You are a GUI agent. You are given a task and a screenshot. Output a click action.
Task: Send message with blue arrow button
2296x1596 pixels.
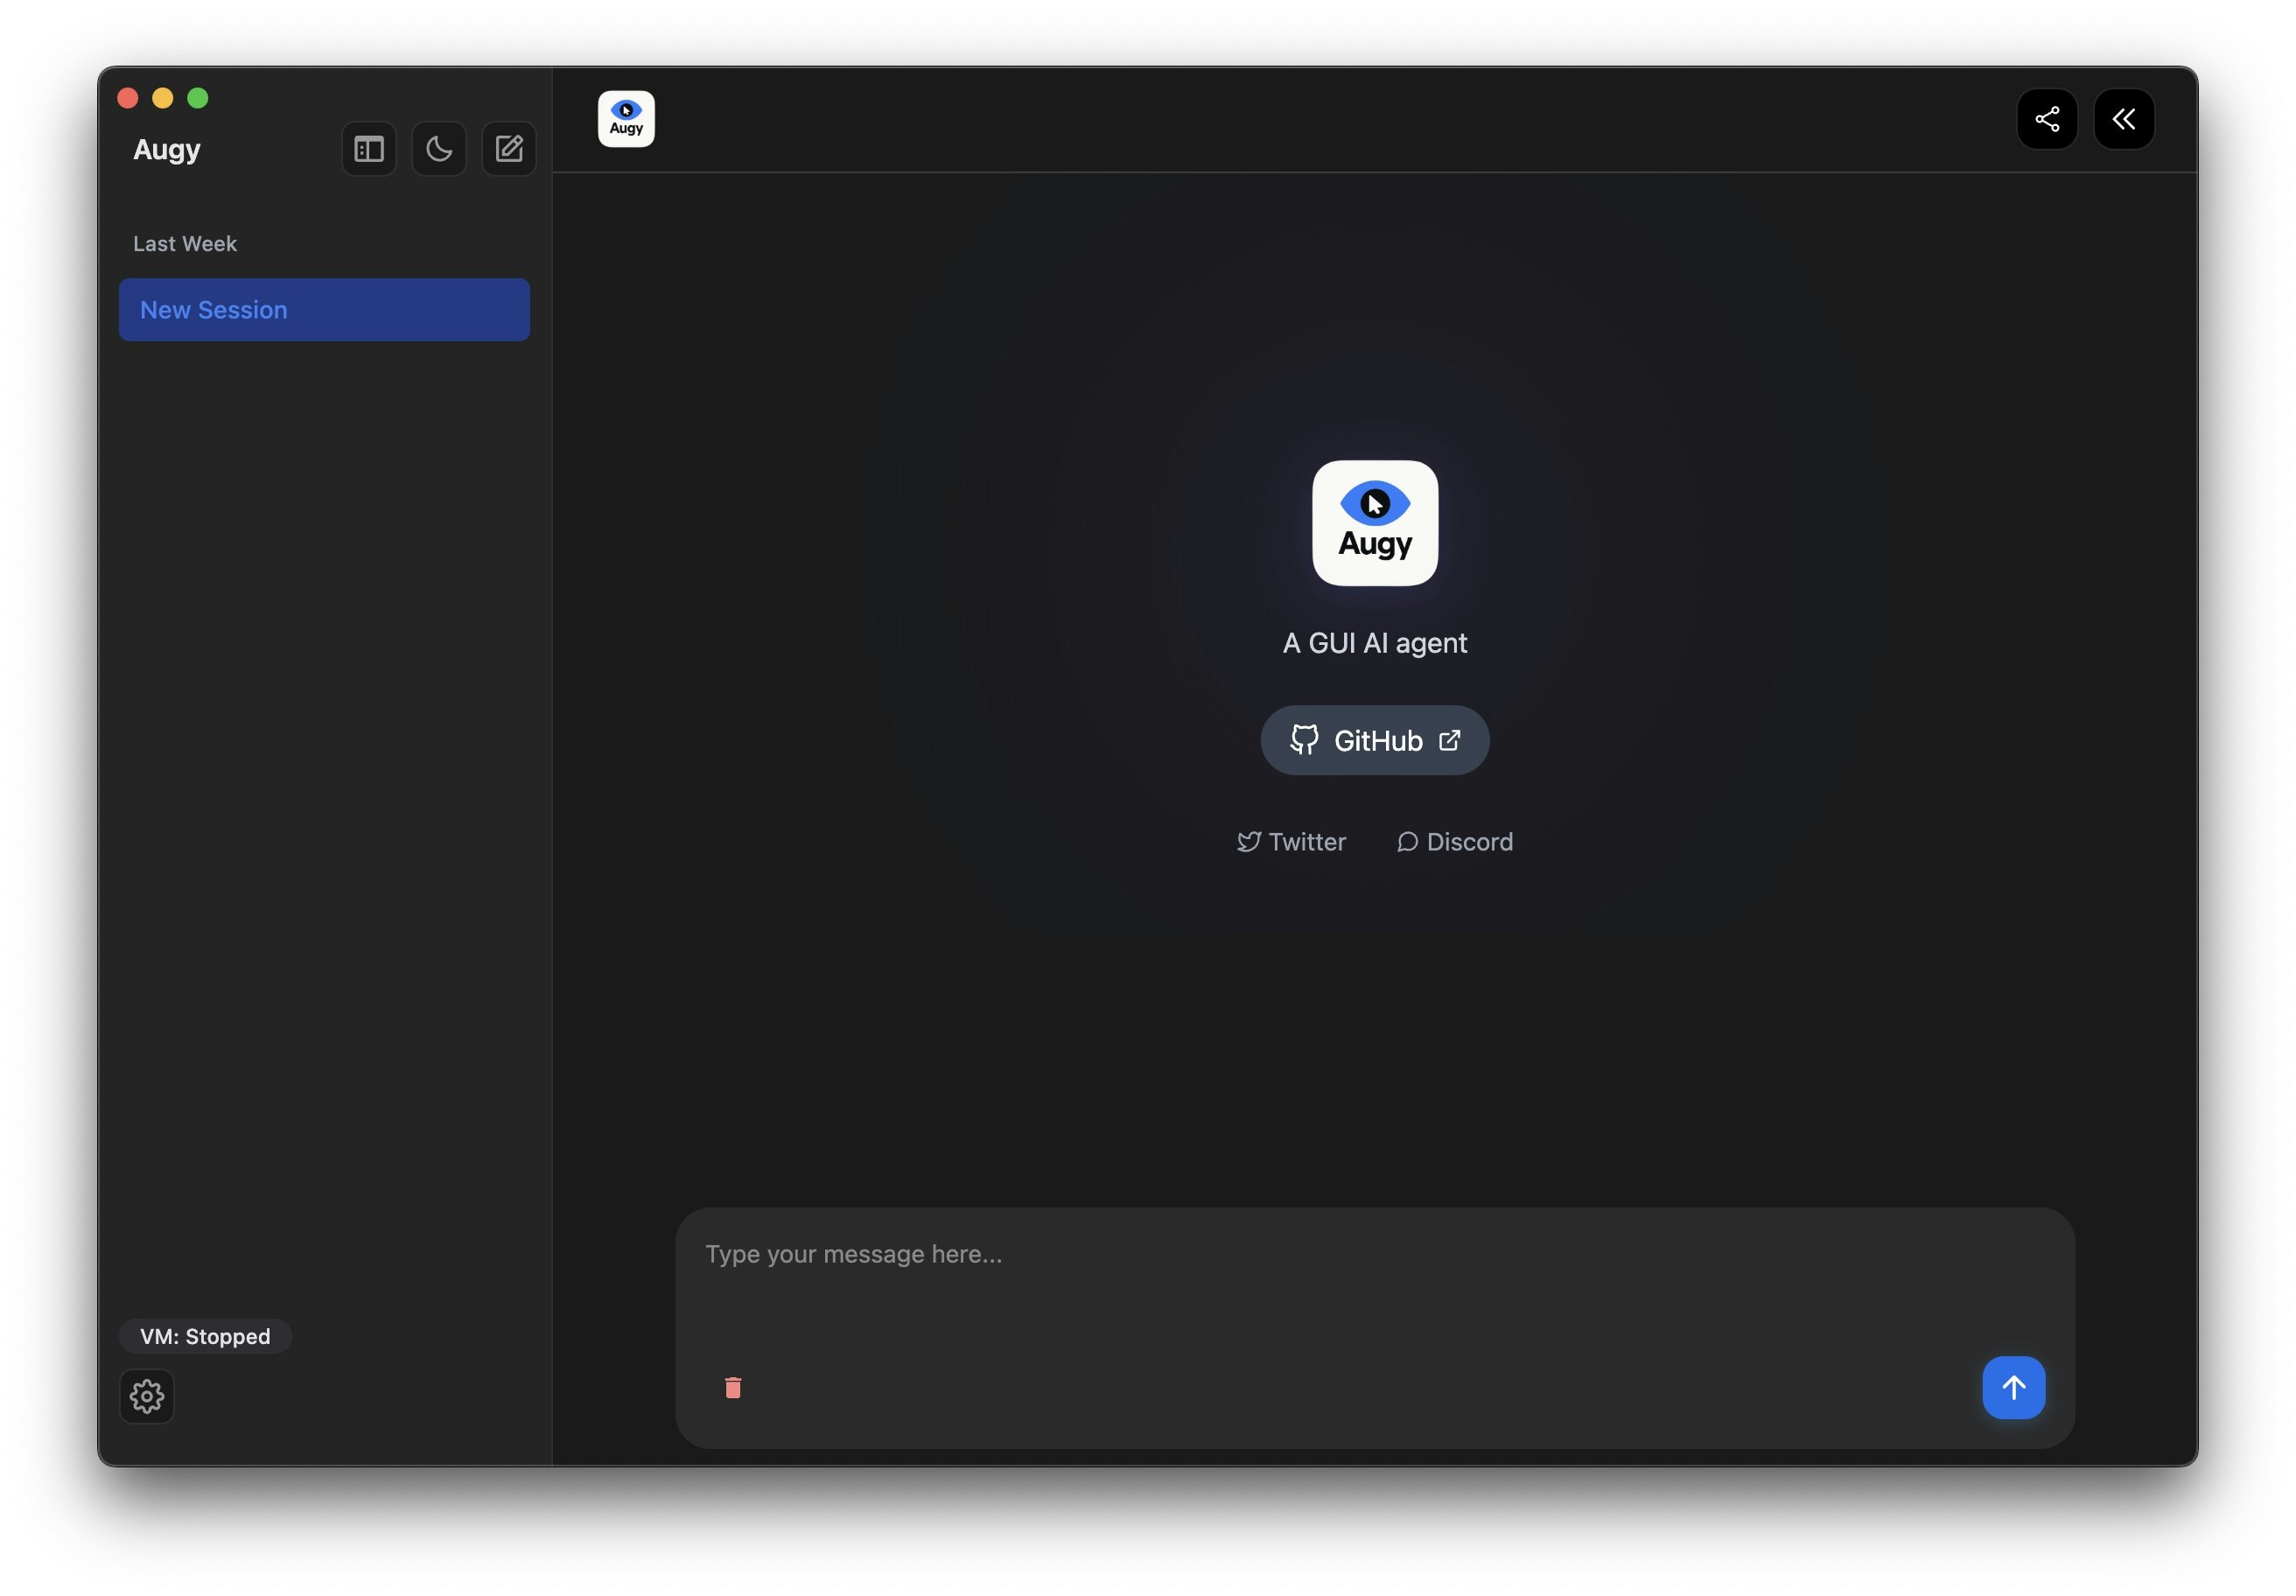click(2013, 1387)
